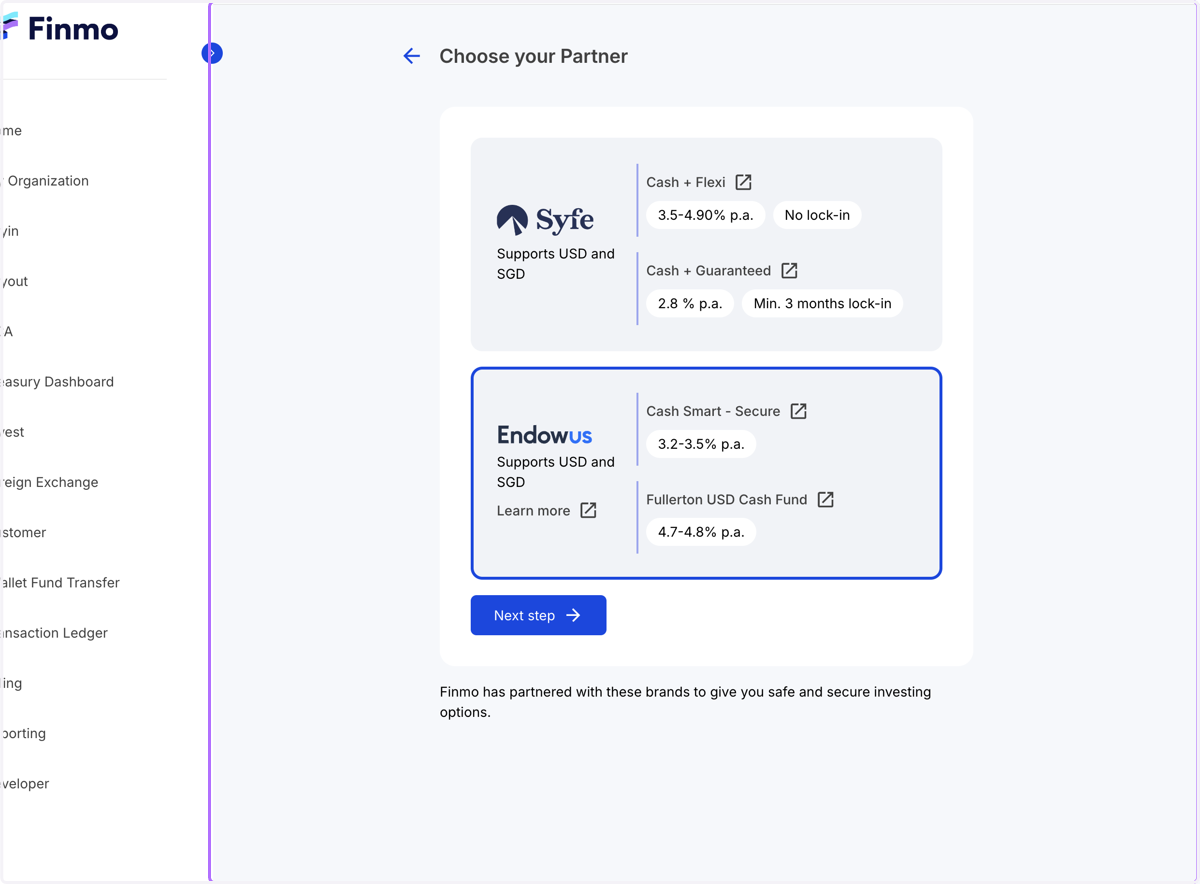Open the Fullerton USD Cash Fund link text

click(x=726, y=499)
